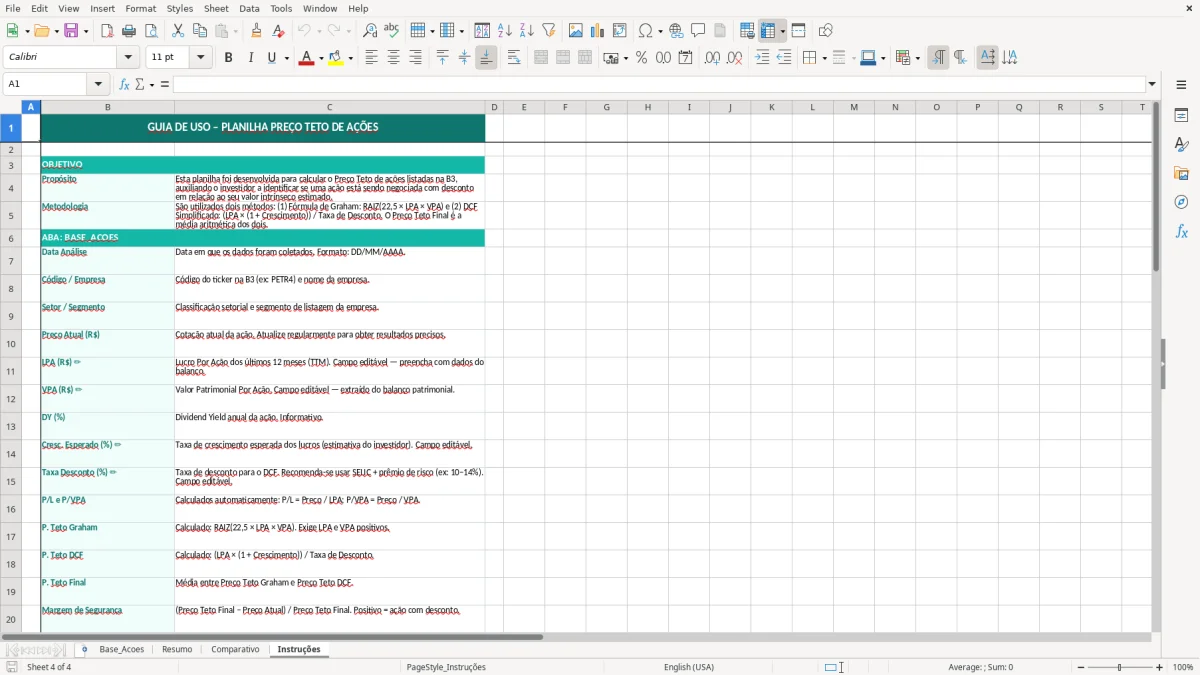Screen dimensions: 1200x675
Task: Open the Font Name dropdown arrow
Action: (x=128, y=58)
